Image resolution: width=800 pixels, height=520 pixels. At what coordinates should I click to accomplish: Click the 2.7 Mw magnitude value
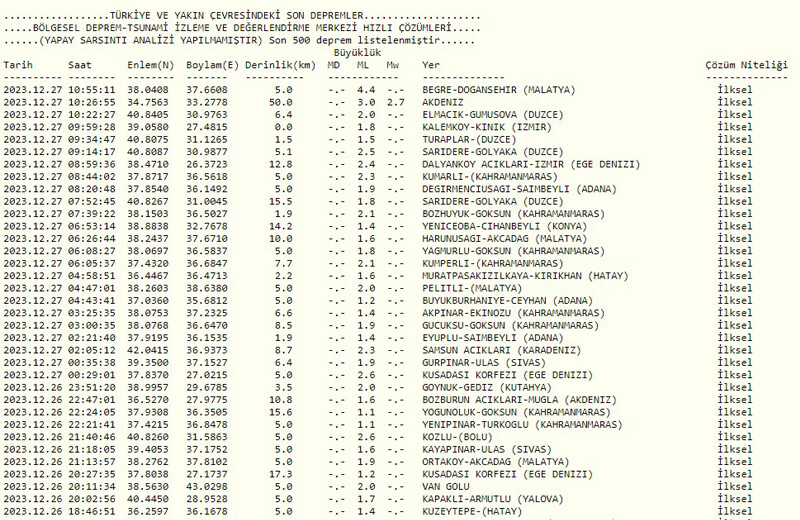[396, 102]
